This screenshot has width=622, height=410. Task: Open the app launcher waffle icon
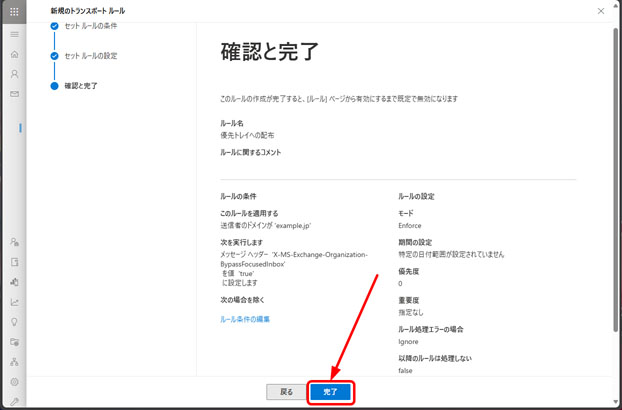coord(14,11)
